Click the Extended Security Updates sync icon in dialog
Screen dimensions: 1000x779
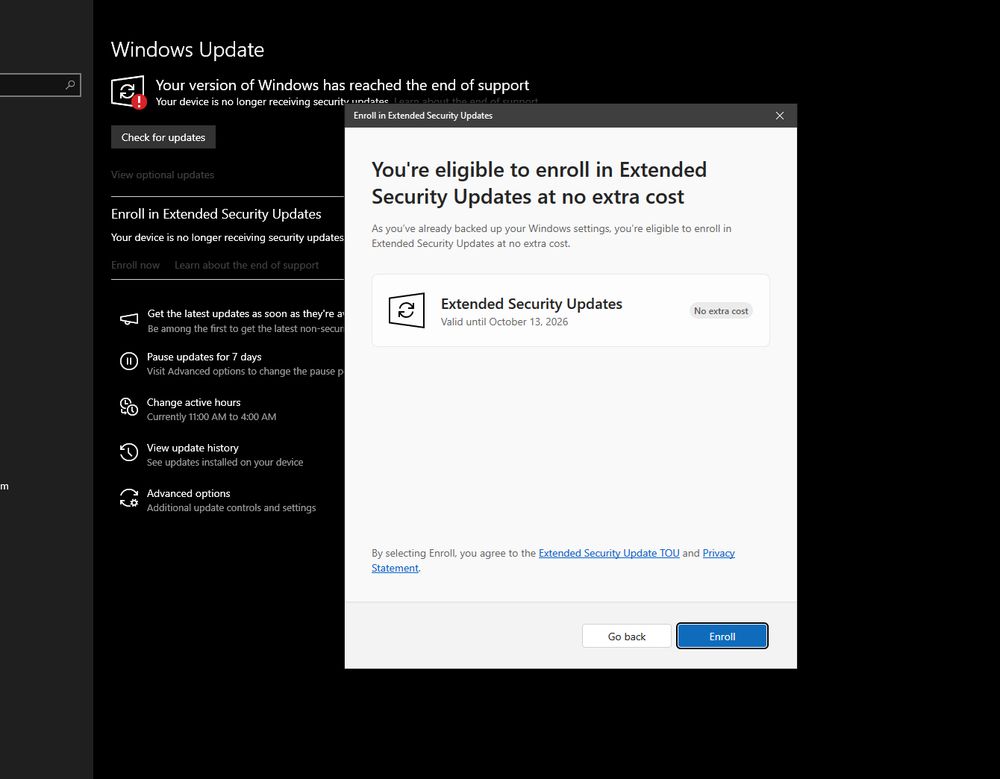point(406,311)
